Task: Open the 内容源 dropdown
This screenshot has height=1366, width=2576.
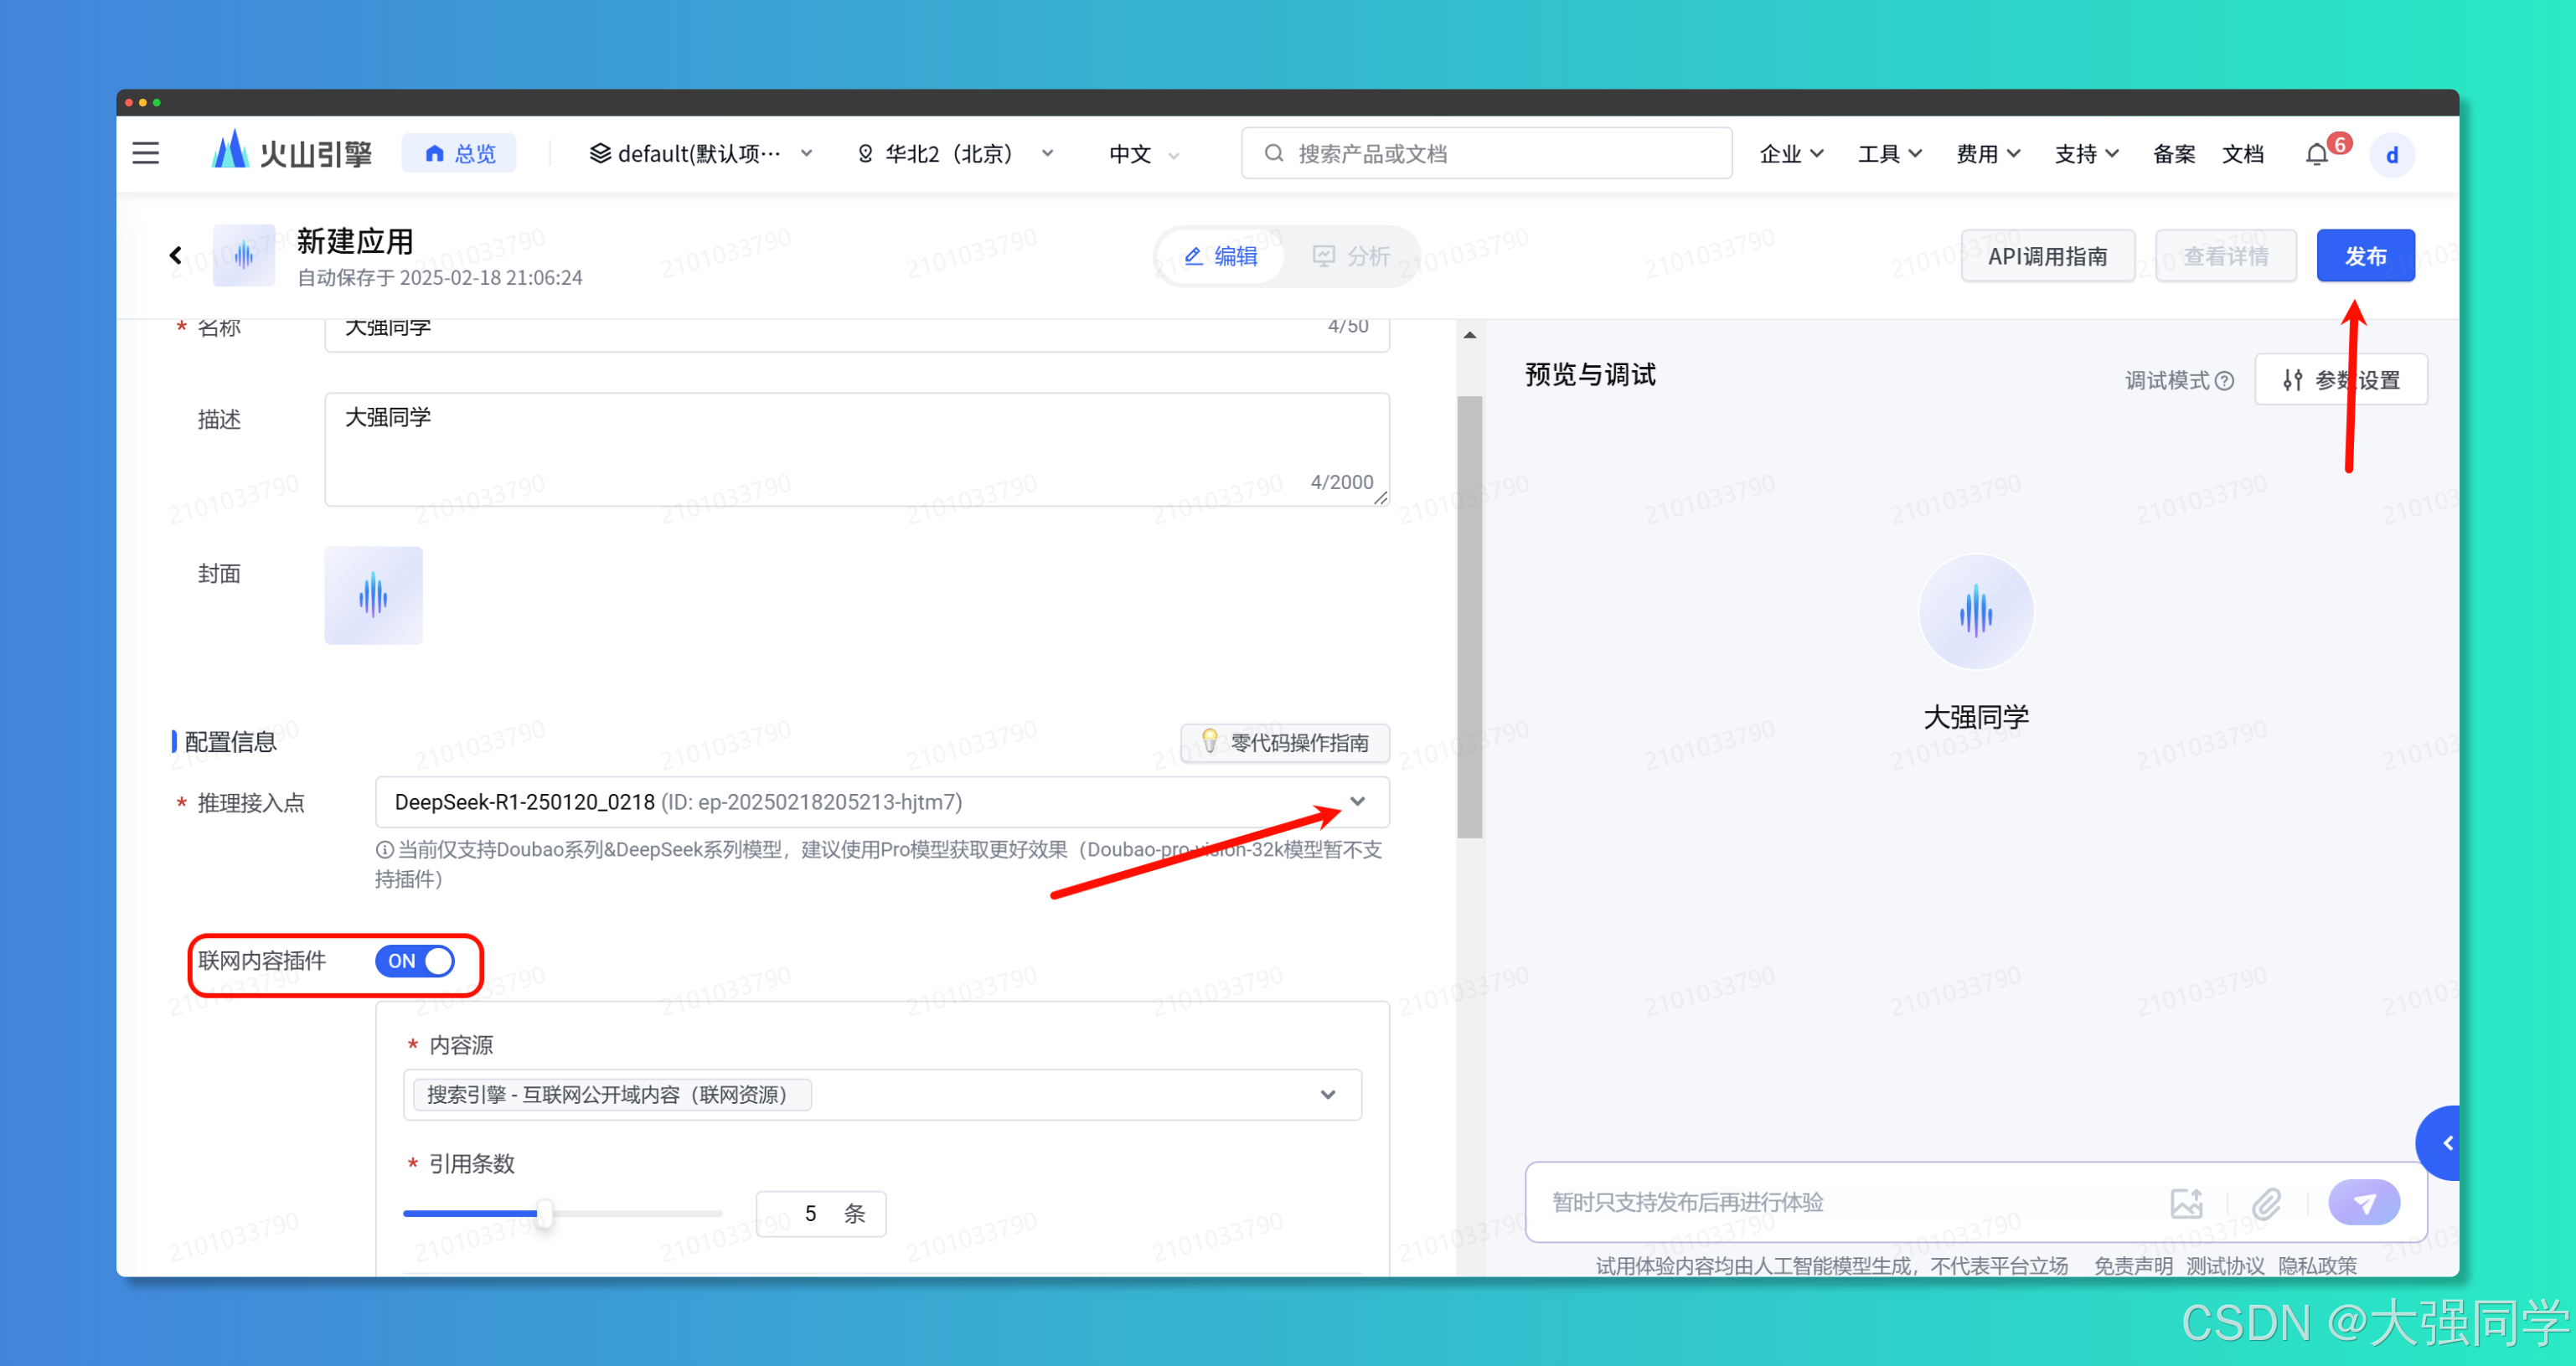Action: pyautogui.click(x=1327, y=1095)
